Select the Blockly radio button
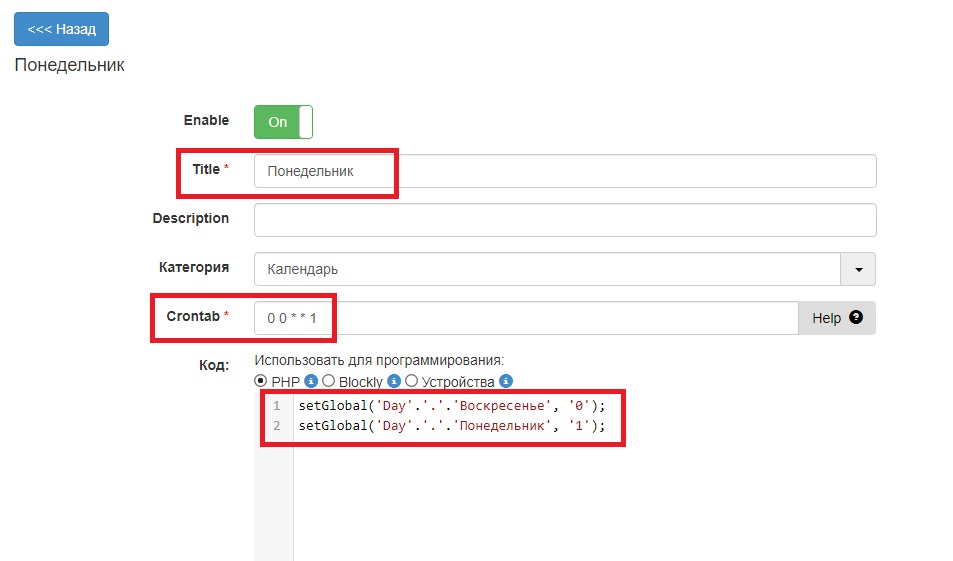The width and height of the screenshot is (953, 561). [x=328, y=381]
